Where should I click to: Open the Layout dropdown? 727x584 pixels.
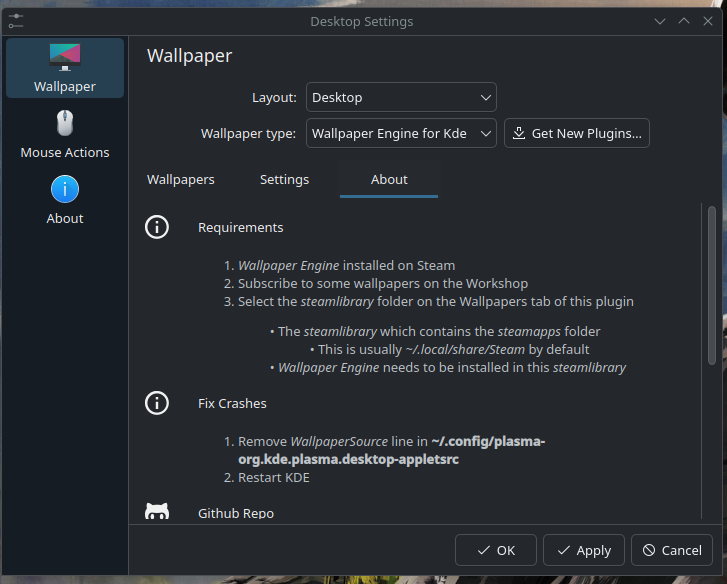pos(401,97)
